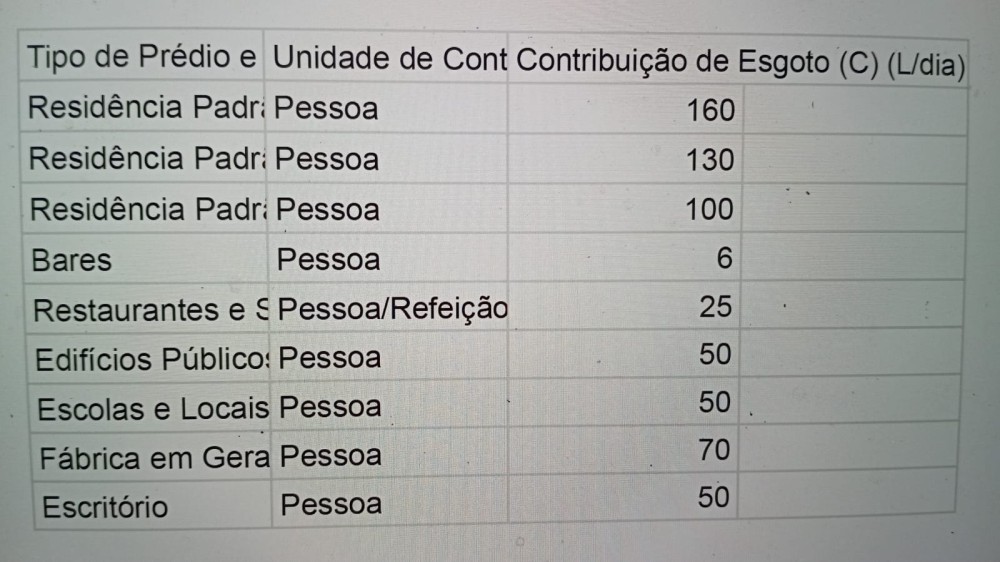Click the value 50 in the Escritório row
The image size is (1000, 562).
[x=625, y=498]
